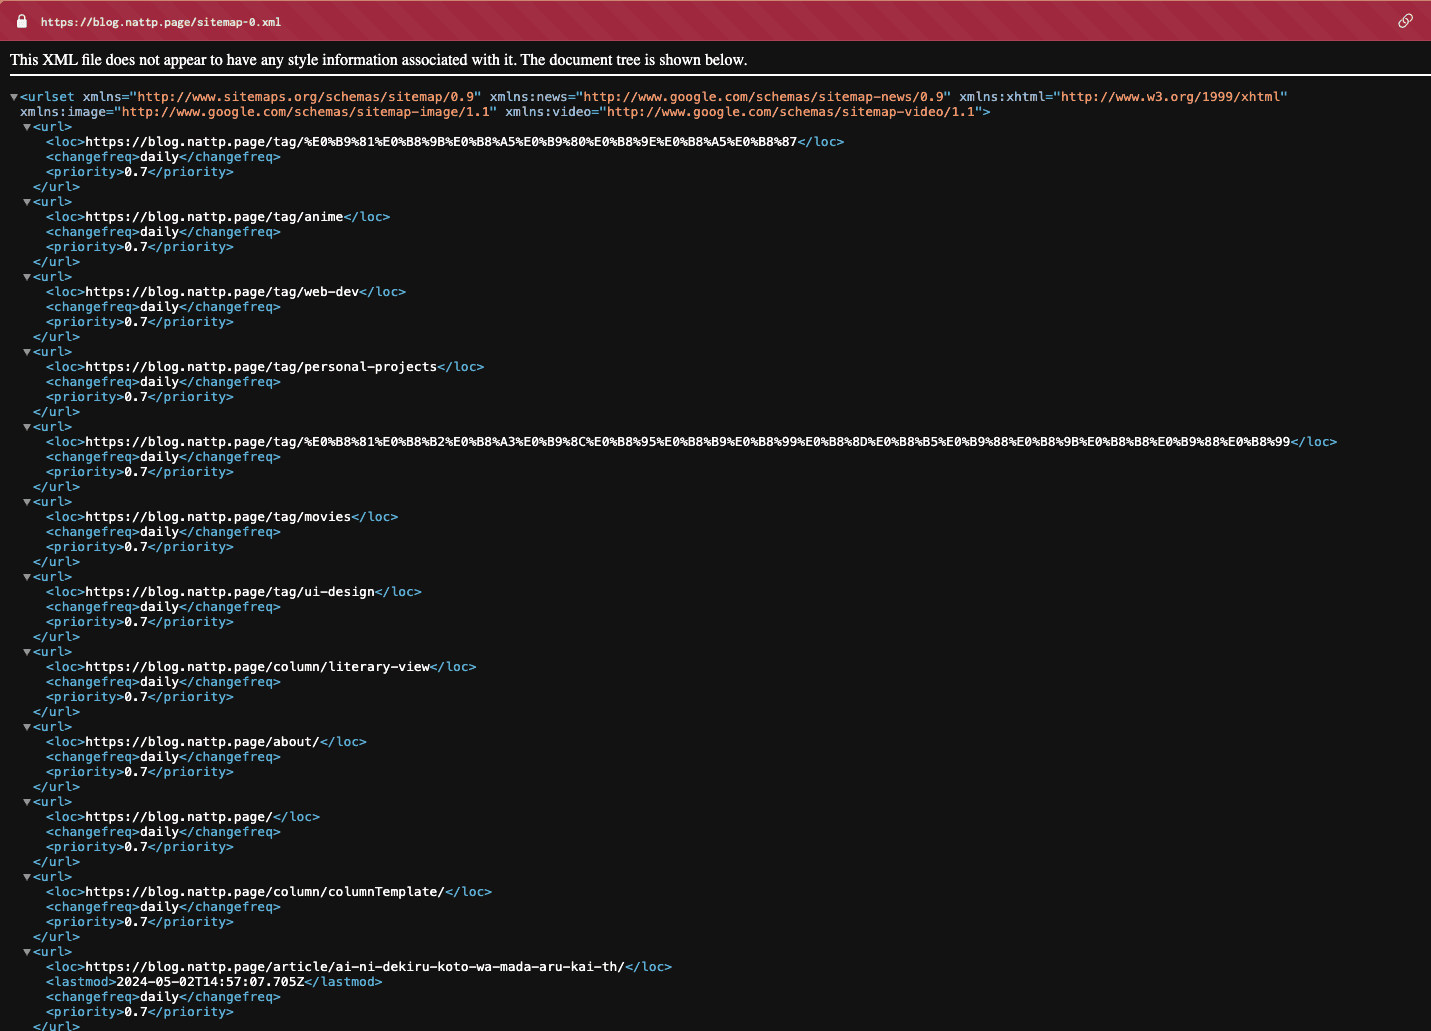Click the blog.nattp.page/about/ loc URL text
The width and height of the screenshot is (1431, 1031).
(x=202, y=742)
